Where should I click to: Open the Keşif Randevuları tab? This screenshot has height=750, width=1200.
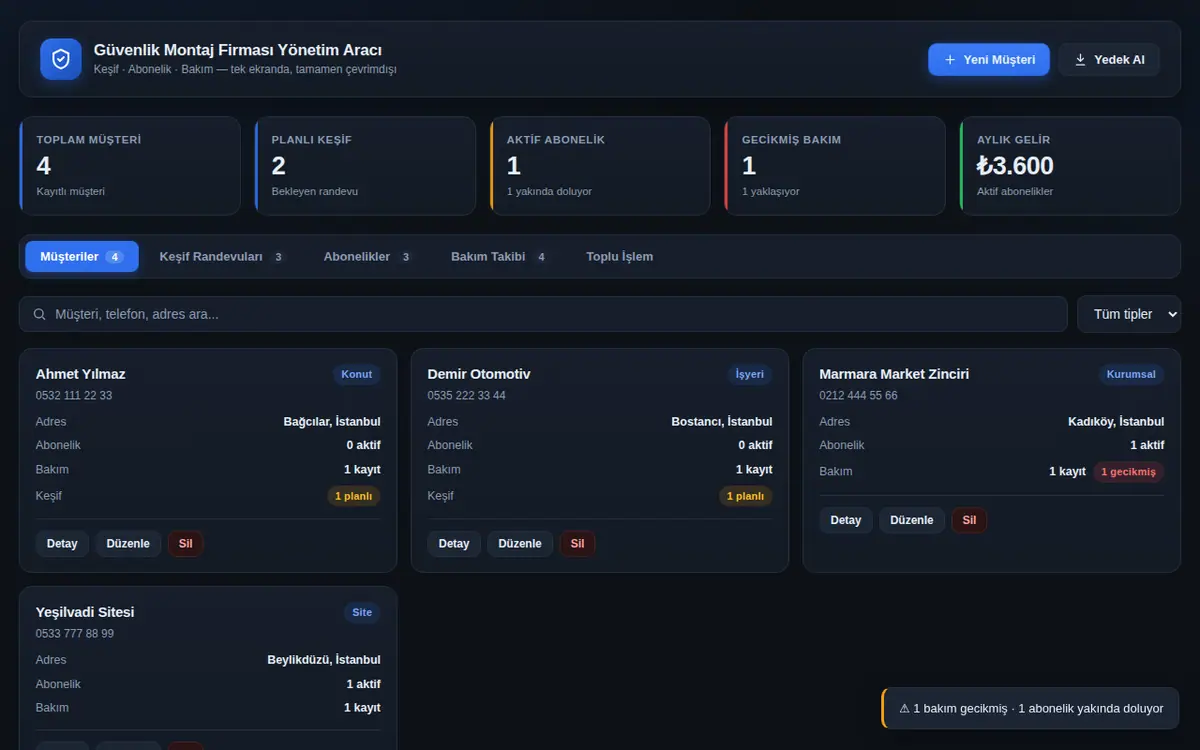[x=223, y=257]
